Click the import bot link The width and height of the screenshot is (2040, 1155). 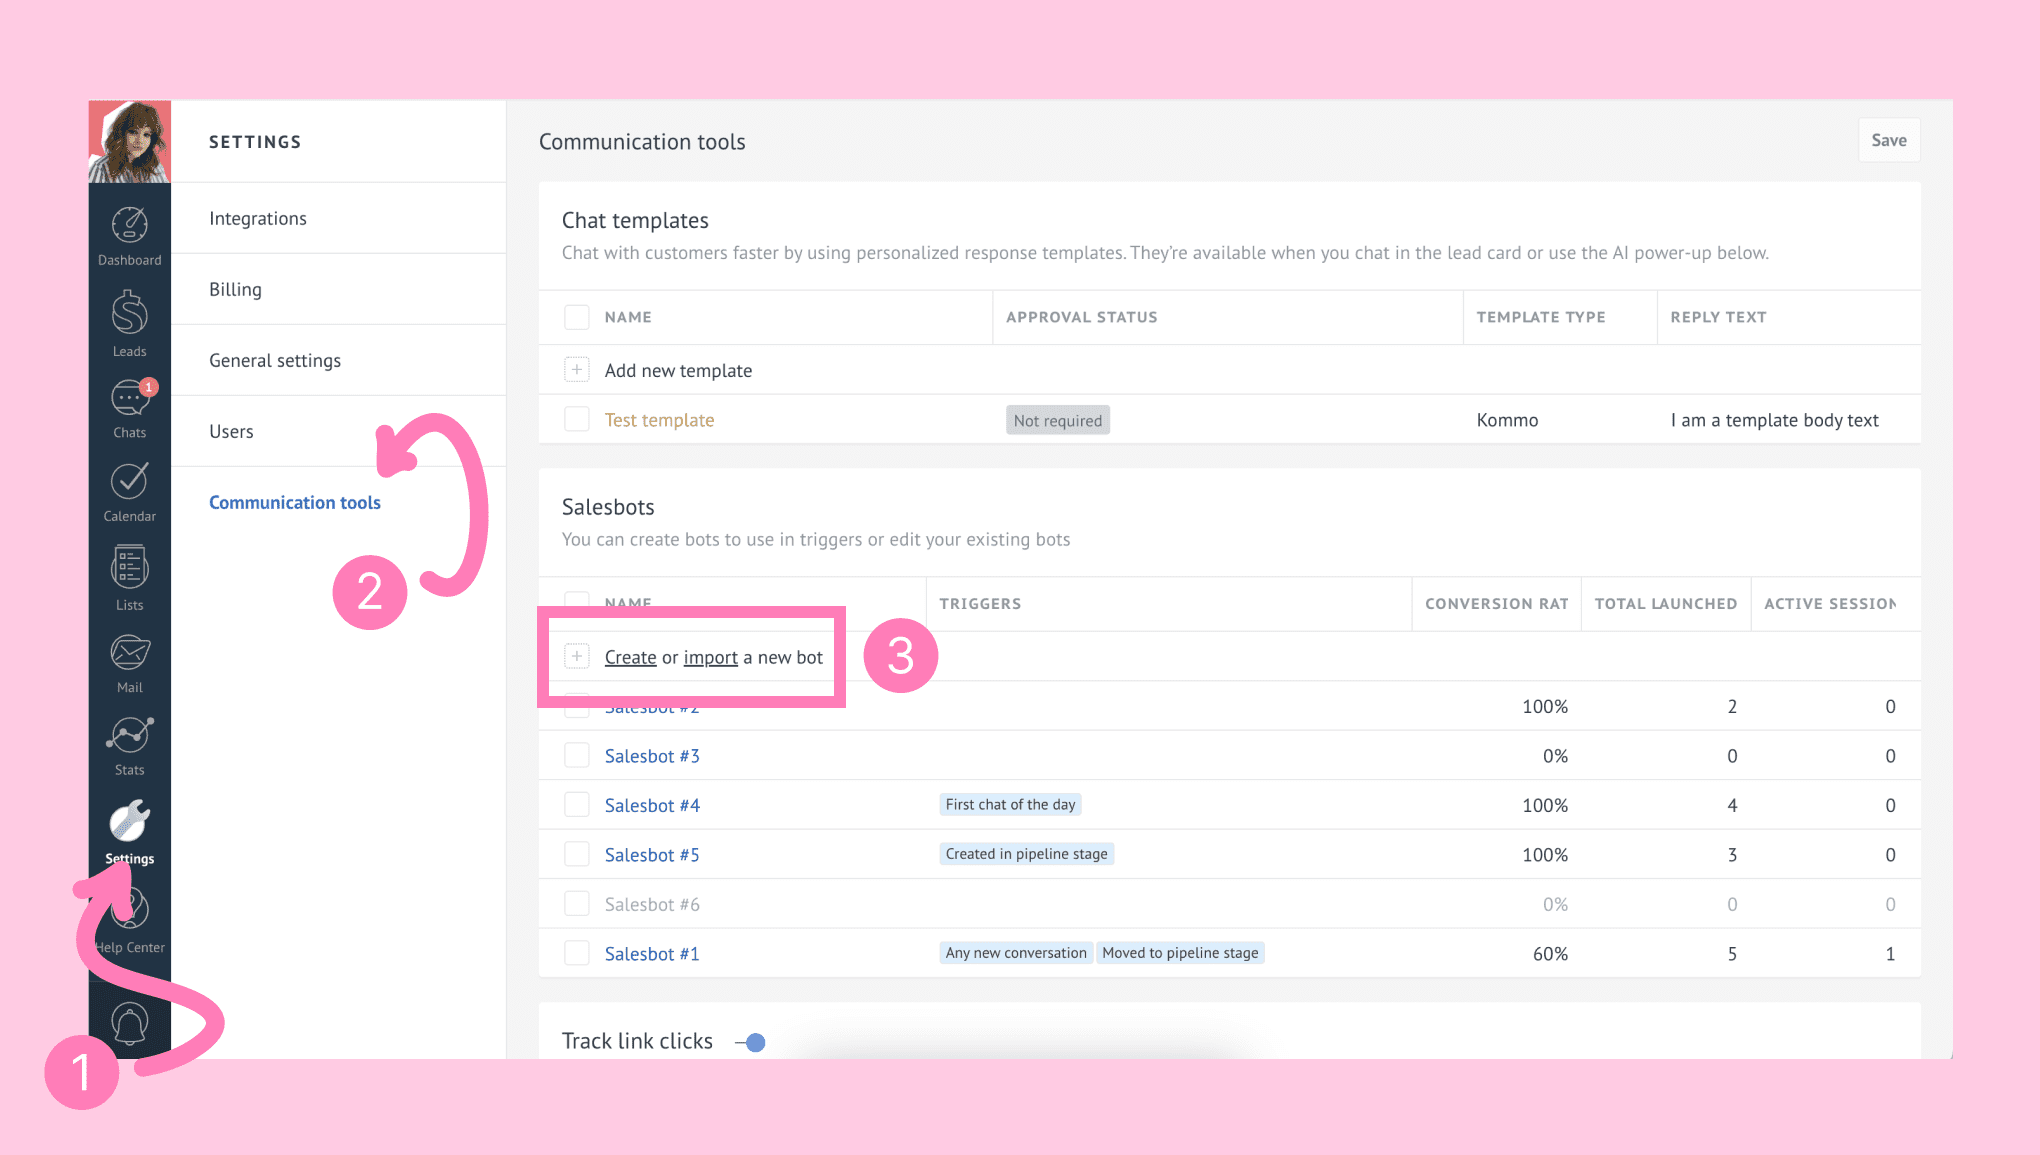710,657
